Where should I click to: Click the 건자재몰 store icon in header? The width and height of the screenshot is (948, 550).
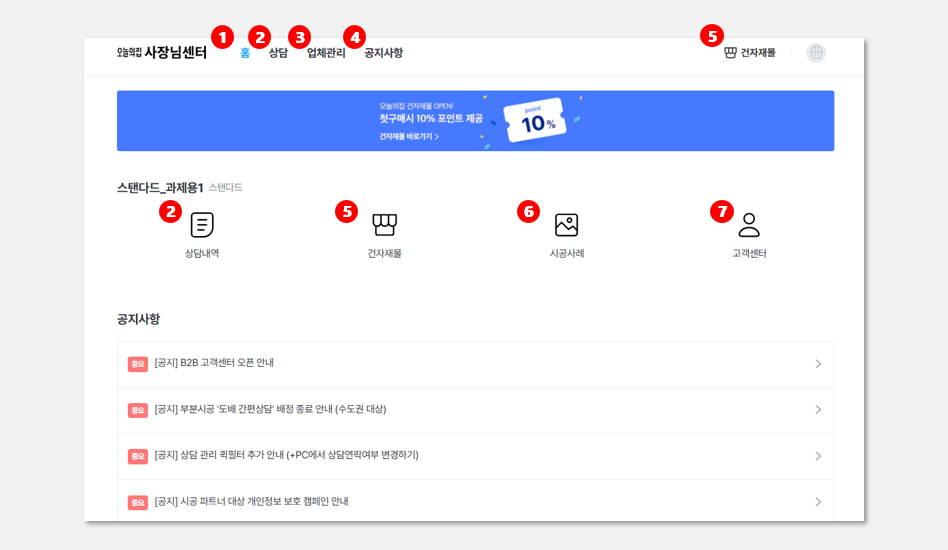point(730,53)
